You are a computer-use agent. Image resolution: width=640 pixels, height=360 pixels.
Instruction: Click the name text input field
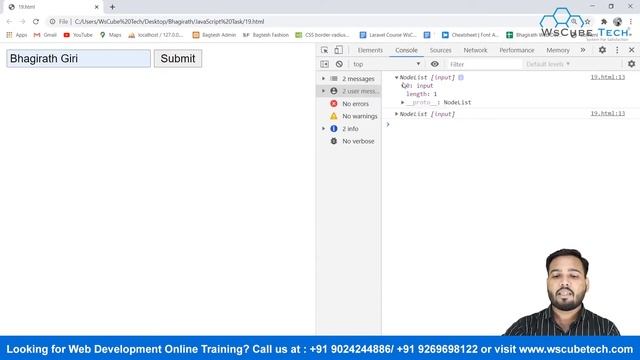tap(78, 58)
